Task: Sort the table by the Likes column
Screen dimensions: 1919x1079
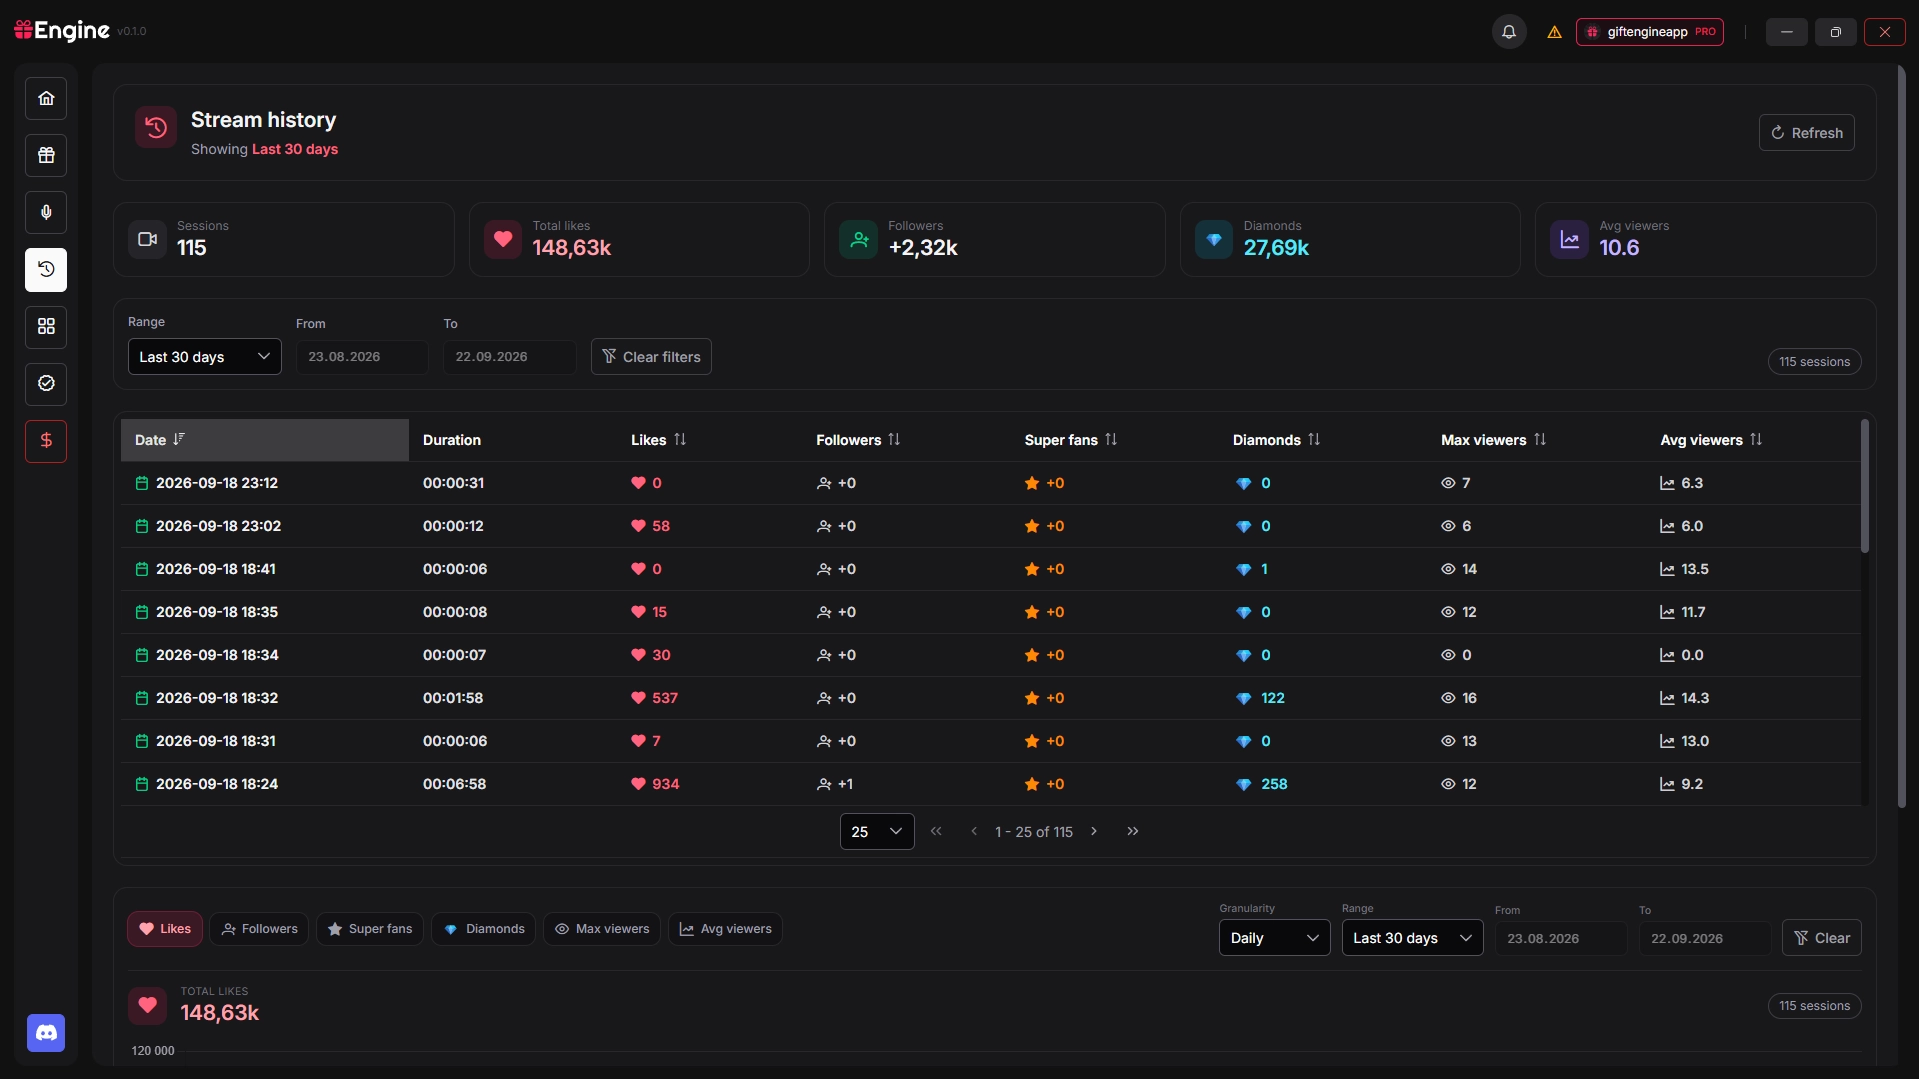Action: 658,440
